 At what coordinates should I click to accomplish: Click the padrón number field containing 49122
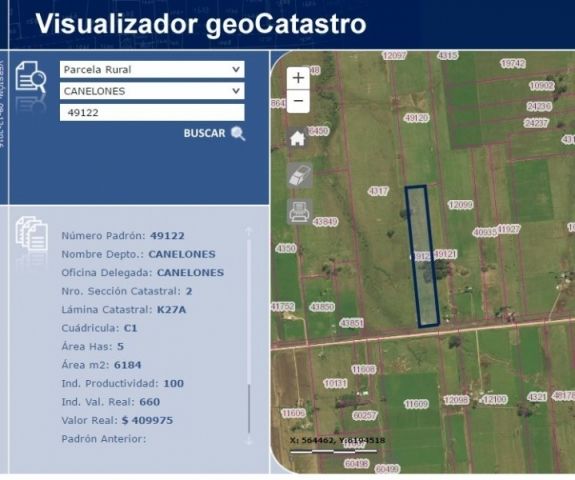[152, 113]
